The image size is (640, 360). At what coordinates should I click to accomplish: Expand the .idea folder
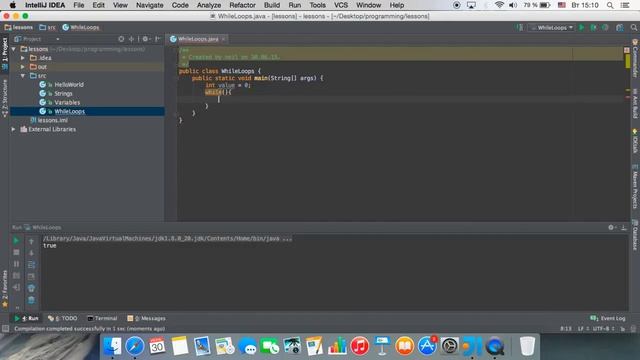23,58
